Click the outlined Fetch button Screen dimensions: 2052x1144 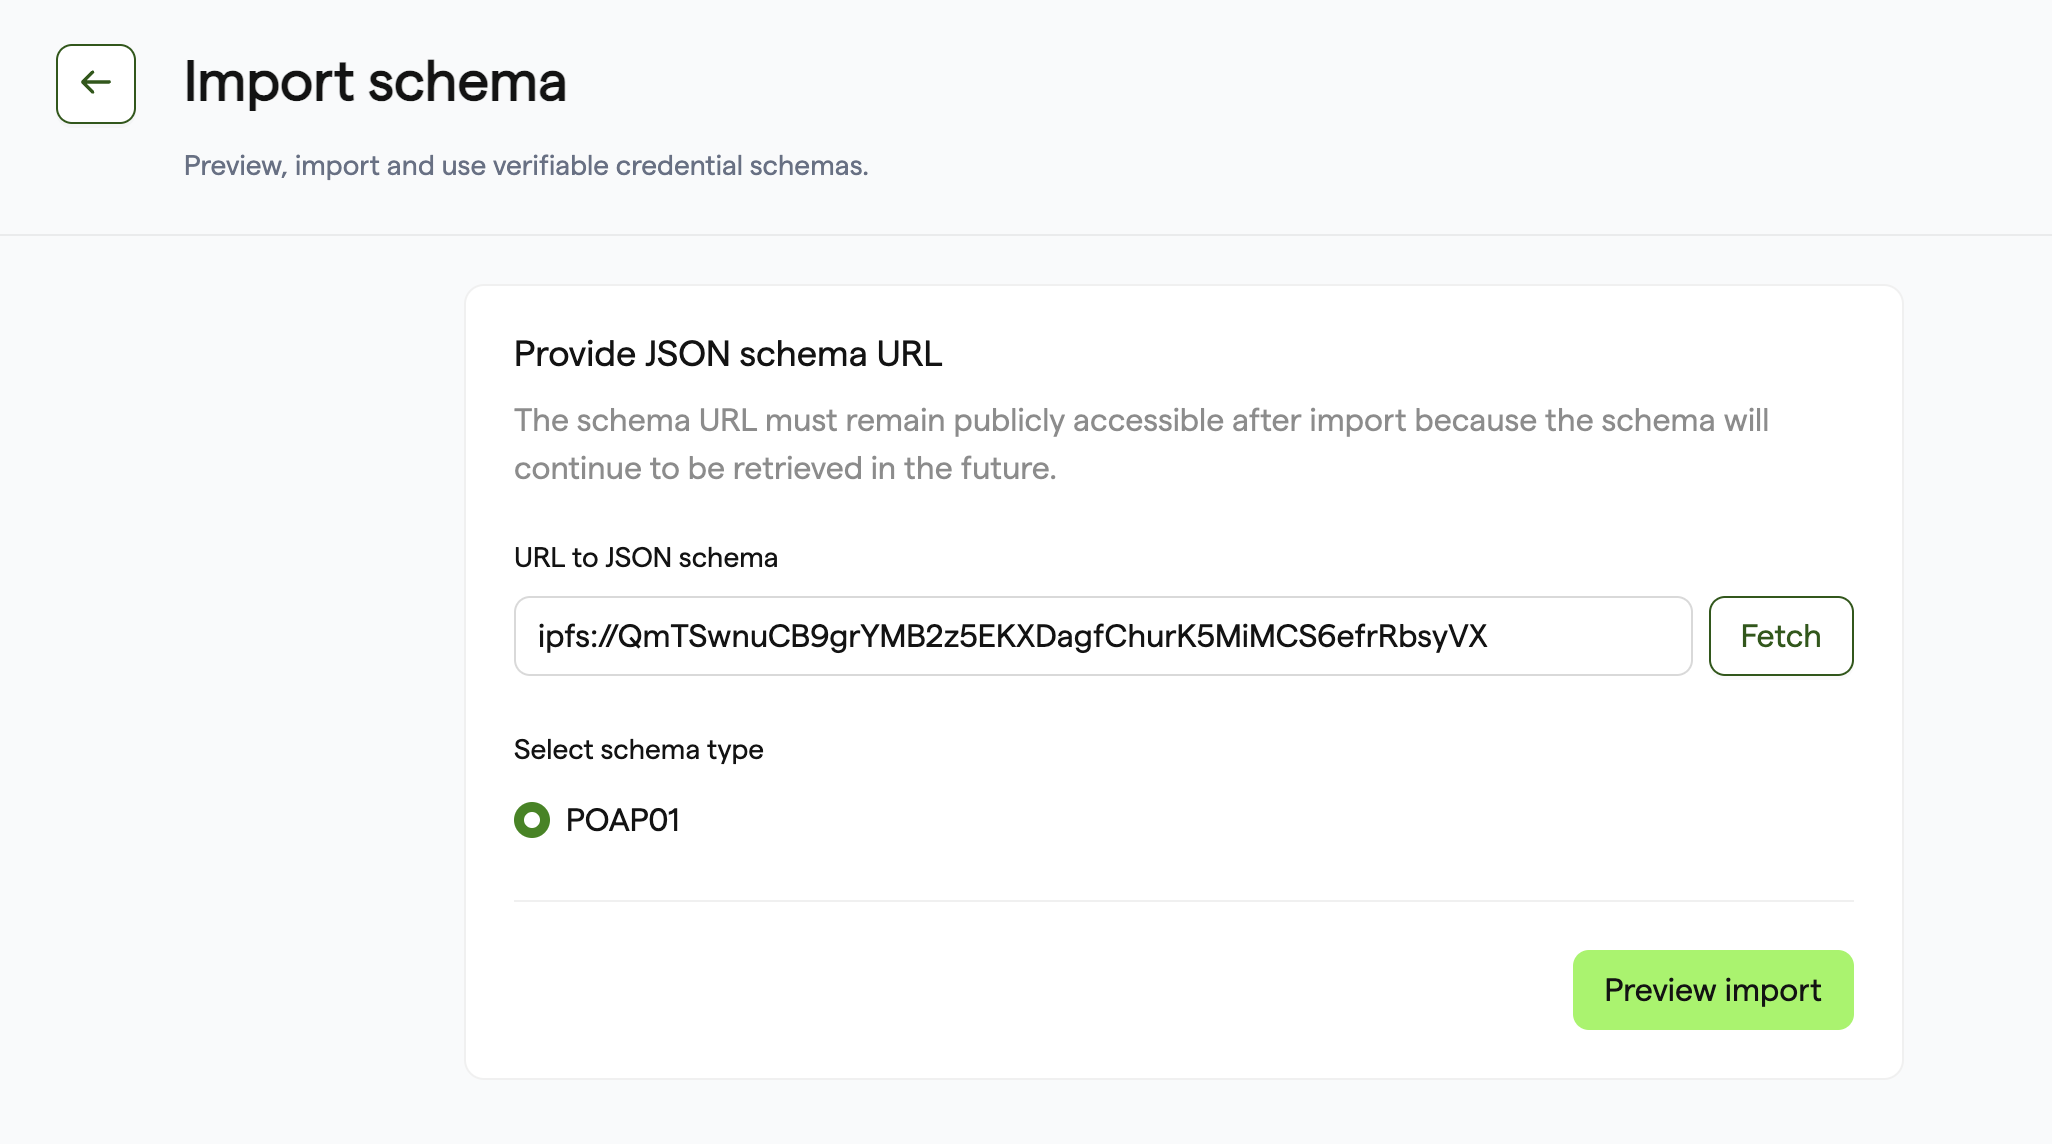(1780, 636)
